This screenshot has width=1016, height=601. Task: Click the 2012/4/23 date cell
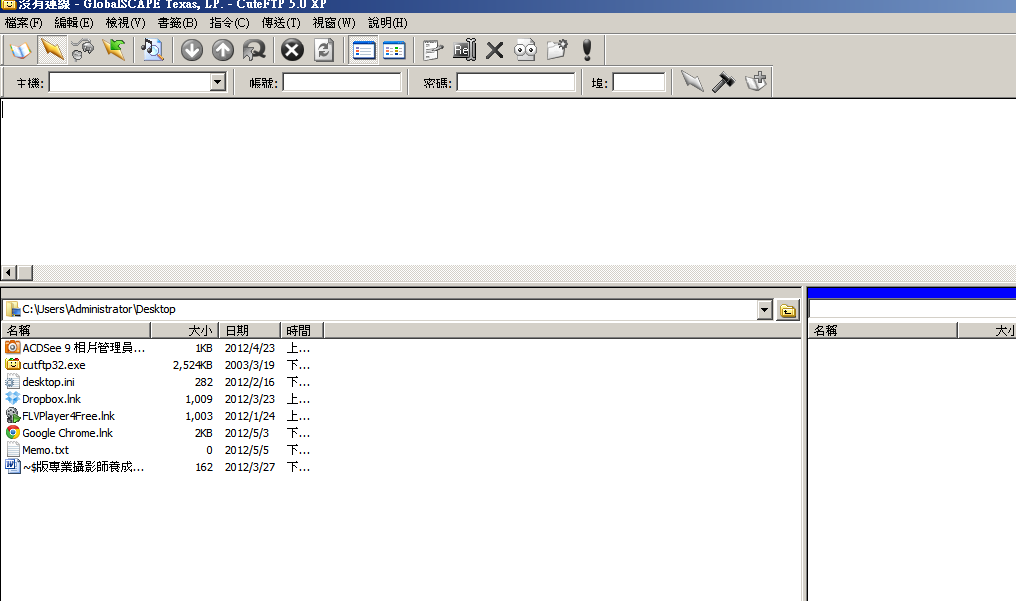tap(249, 348)
